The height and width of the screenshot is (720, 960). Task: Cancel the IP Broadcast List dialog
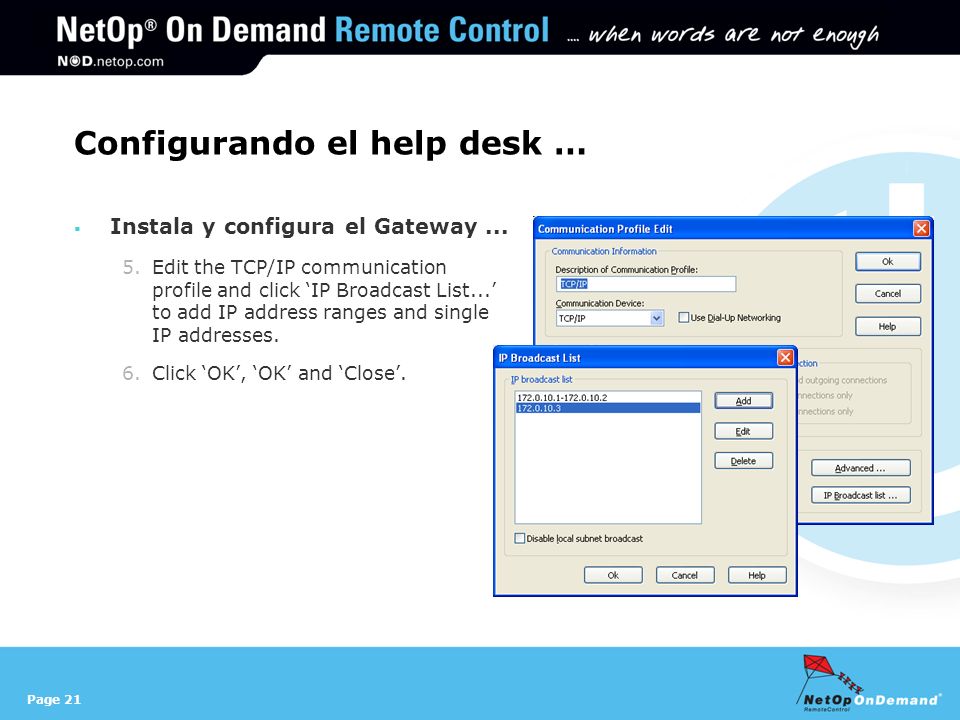(x=684, y=575)
